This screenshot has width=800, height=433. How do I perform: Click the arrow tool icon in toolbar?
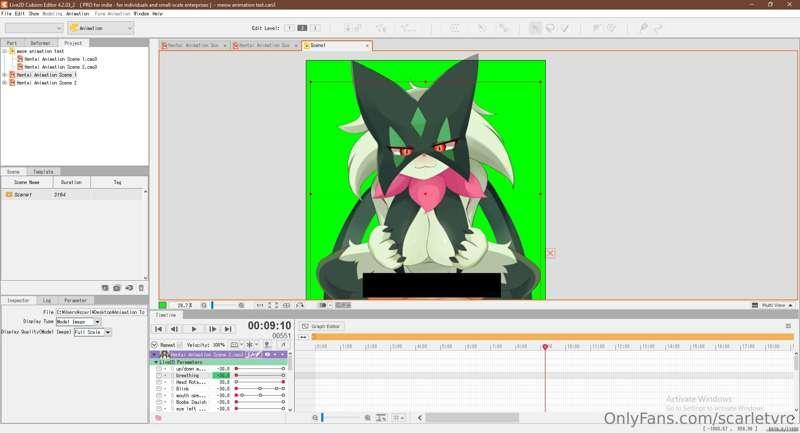click(535, 28)
